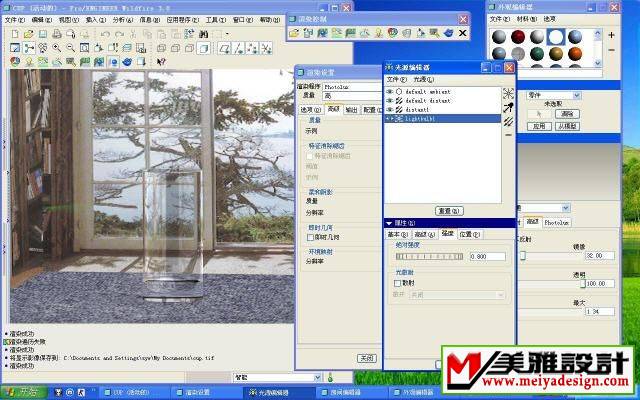Screen dimensions: 640x400
Task: Collapse the 属性 section in light editor
Action: (x=389, y=222)
